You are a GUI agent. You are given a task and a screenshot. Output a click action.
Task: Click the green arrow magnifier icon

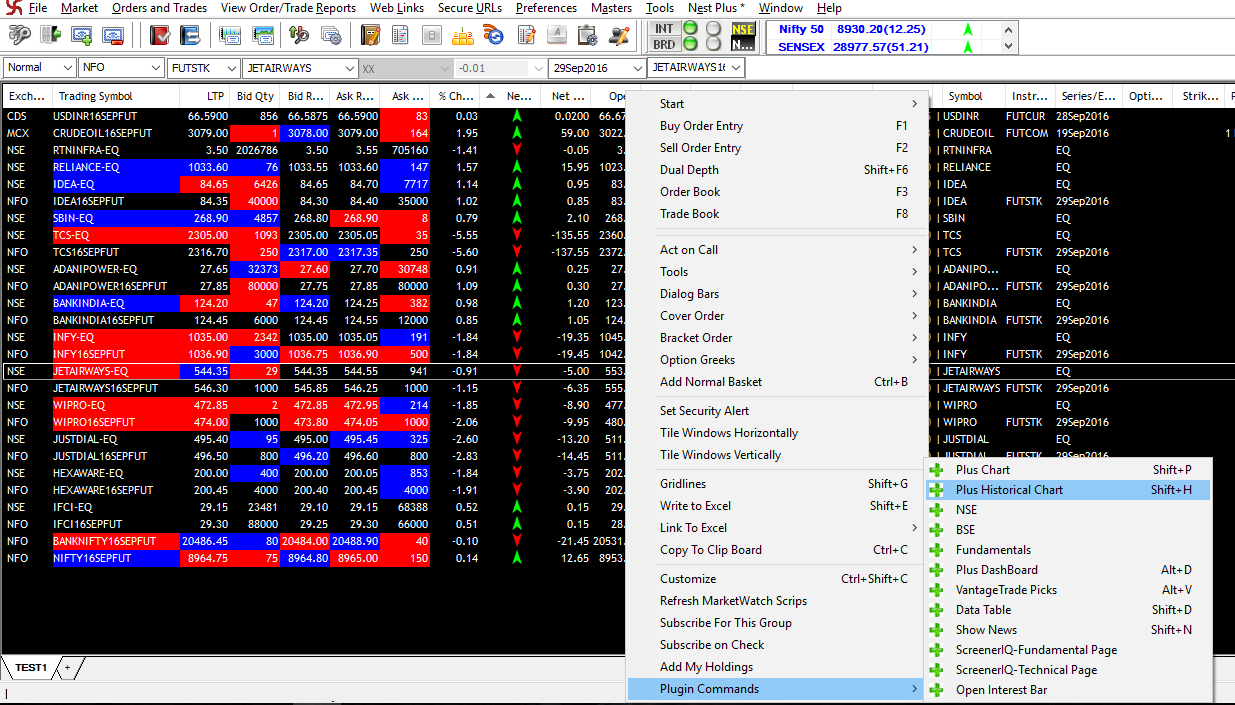[x=298, y=36]
